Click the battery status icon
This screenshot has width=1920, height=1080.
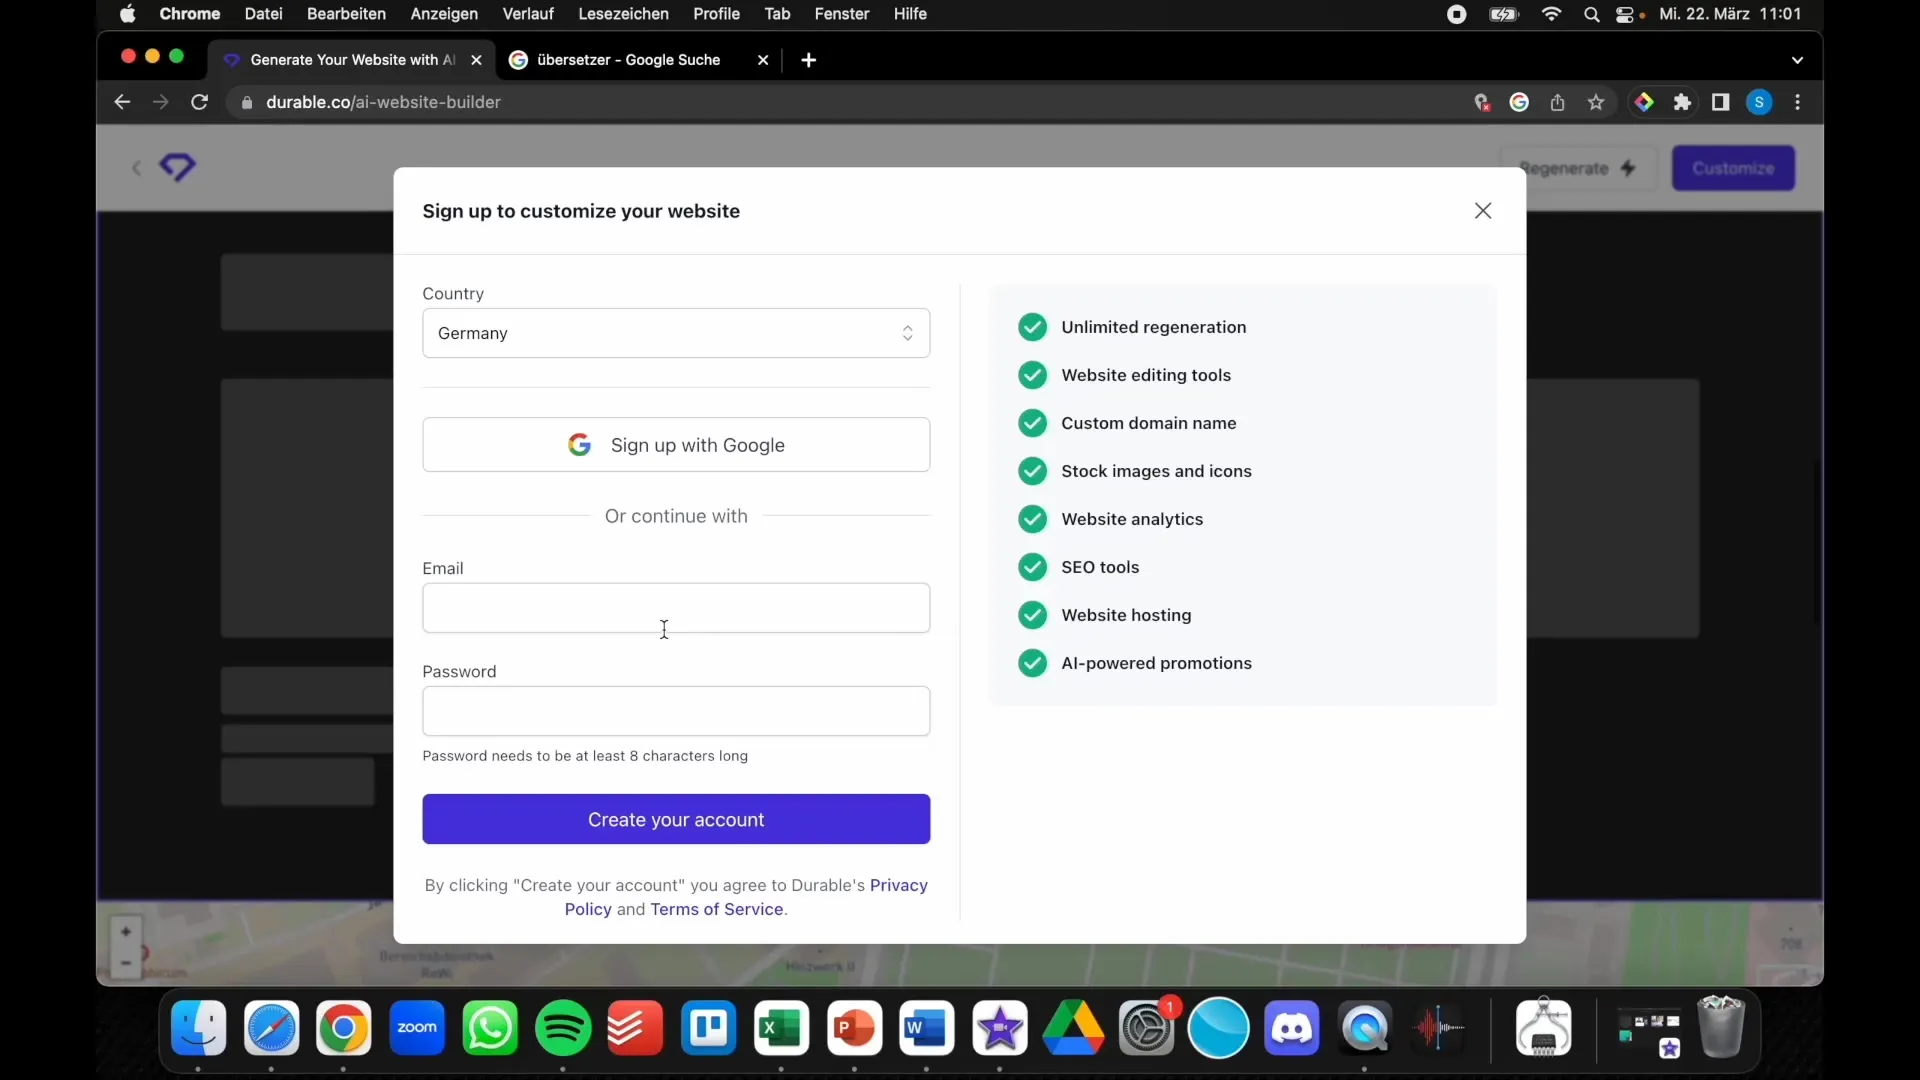[x=1505, y=14]
